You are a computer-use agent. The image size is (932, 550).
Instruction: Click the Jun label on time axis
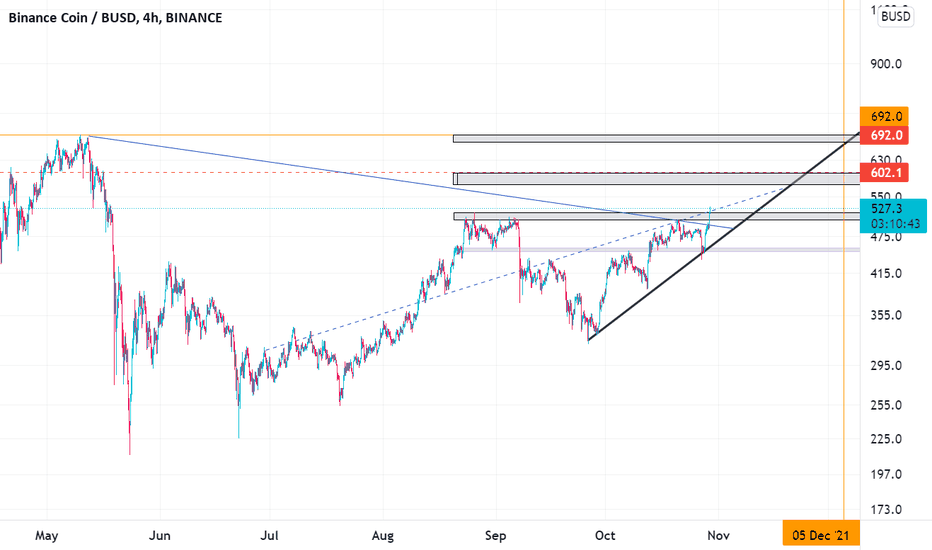point(159,536)
